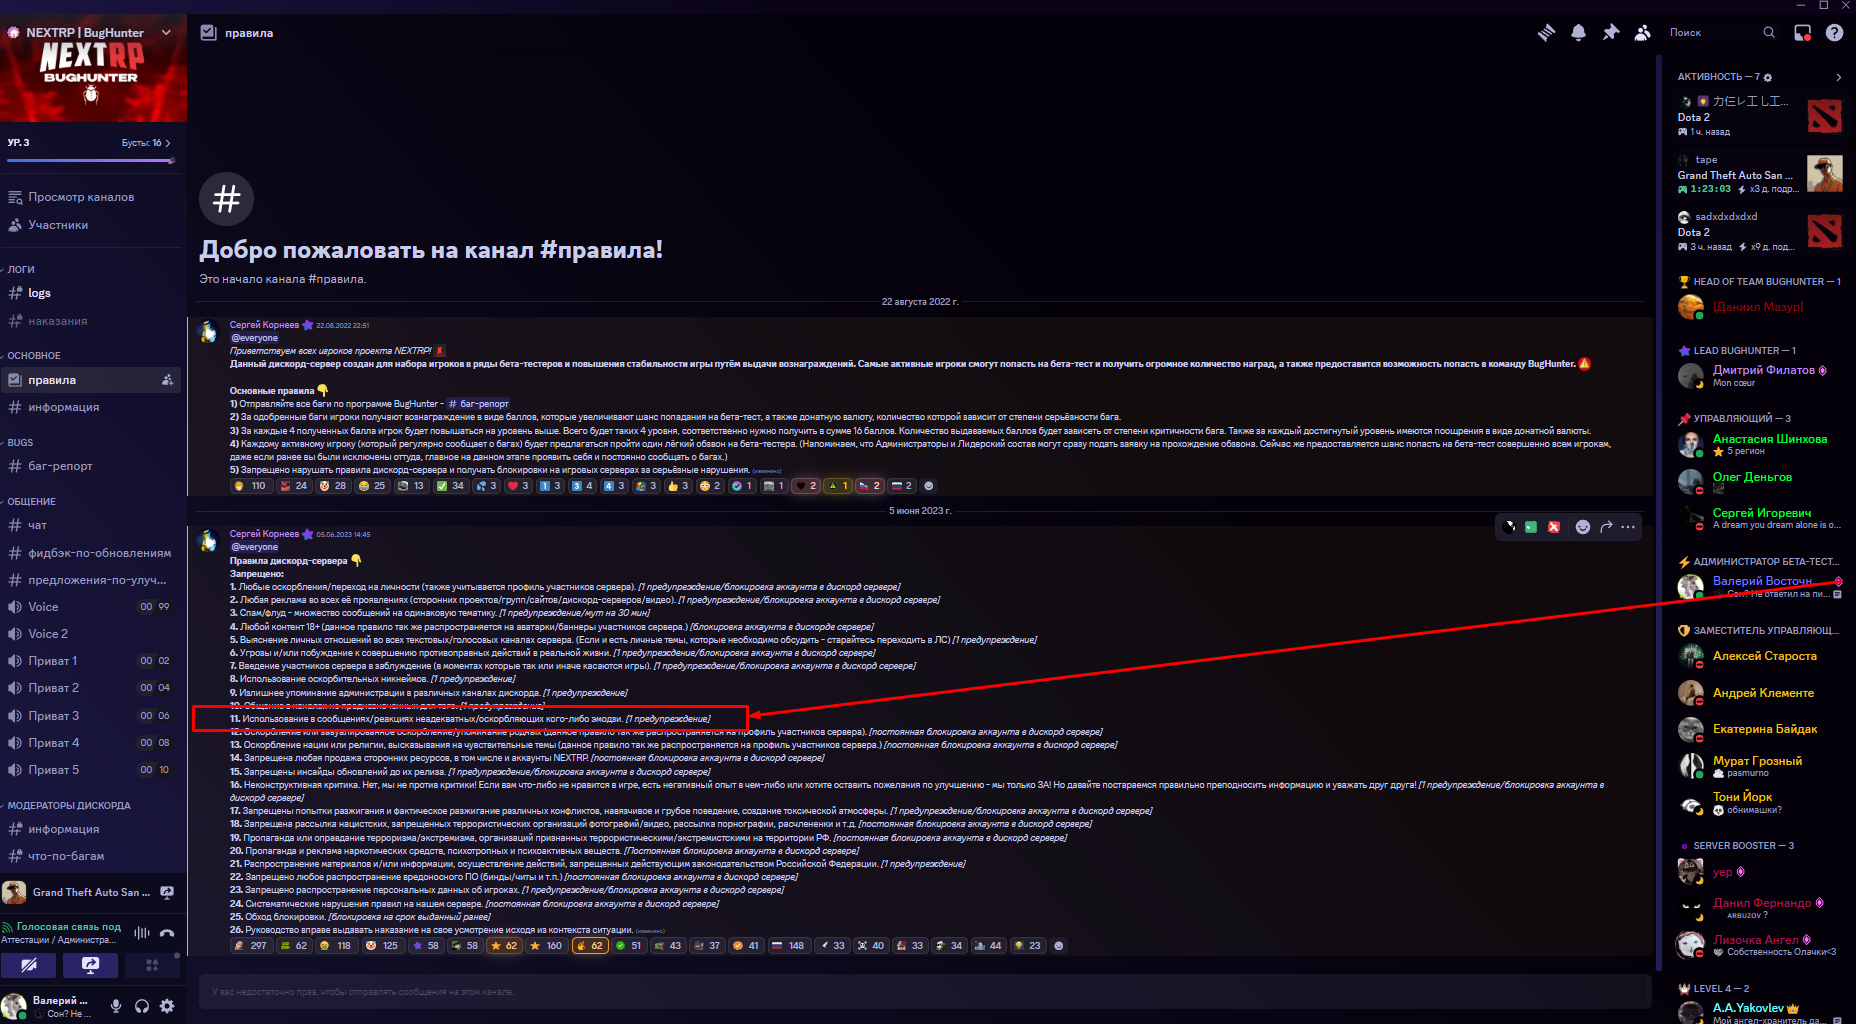Image resolution: width=1856 pixels, height=1024 pixels.
Task: Toggle the member list icon in header
Action: click(x=1642, y=33)
